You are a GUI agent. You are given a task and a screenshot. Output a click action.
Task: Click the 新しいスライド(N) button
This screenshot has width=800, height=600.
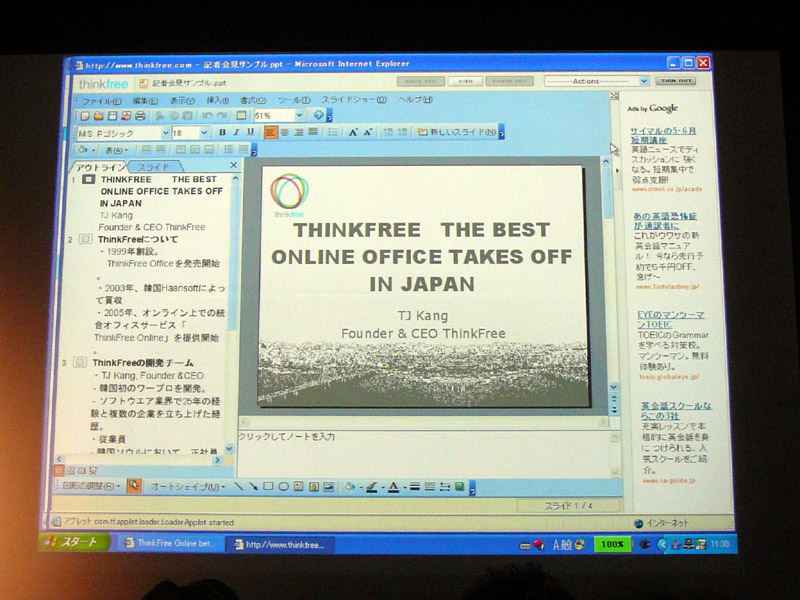click(457, 132)
